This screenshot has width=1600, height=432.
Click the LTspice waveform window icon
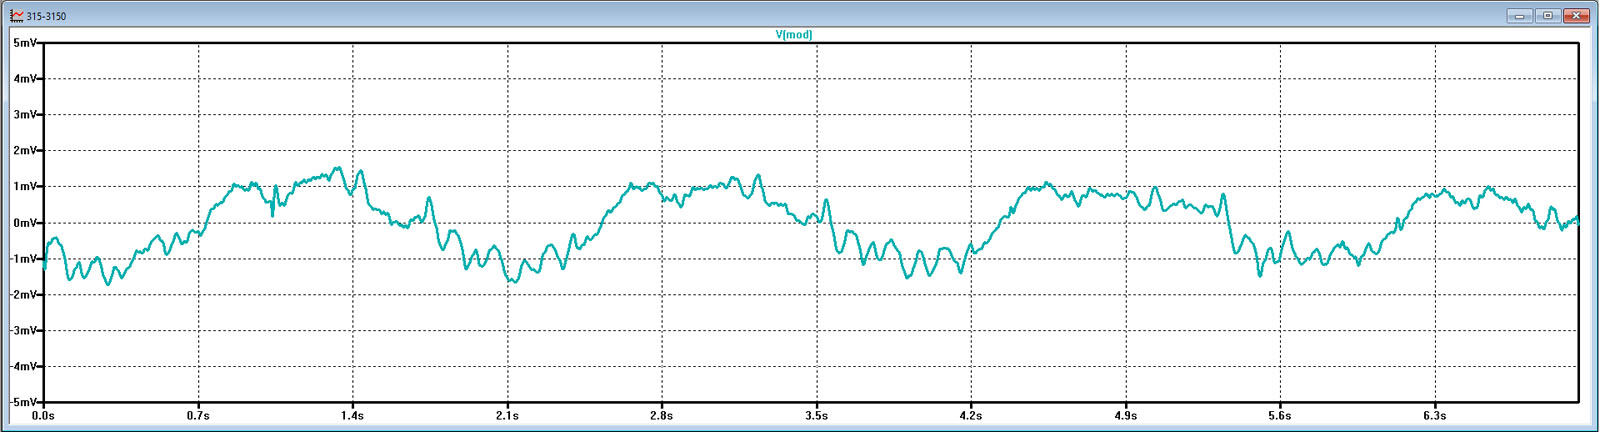point(17,16)
